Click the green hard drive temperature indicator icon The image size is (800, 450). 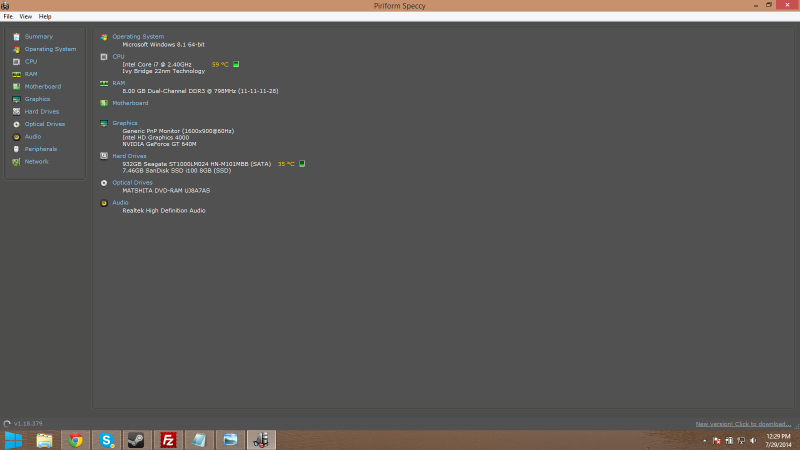click(x=302, y=164)
